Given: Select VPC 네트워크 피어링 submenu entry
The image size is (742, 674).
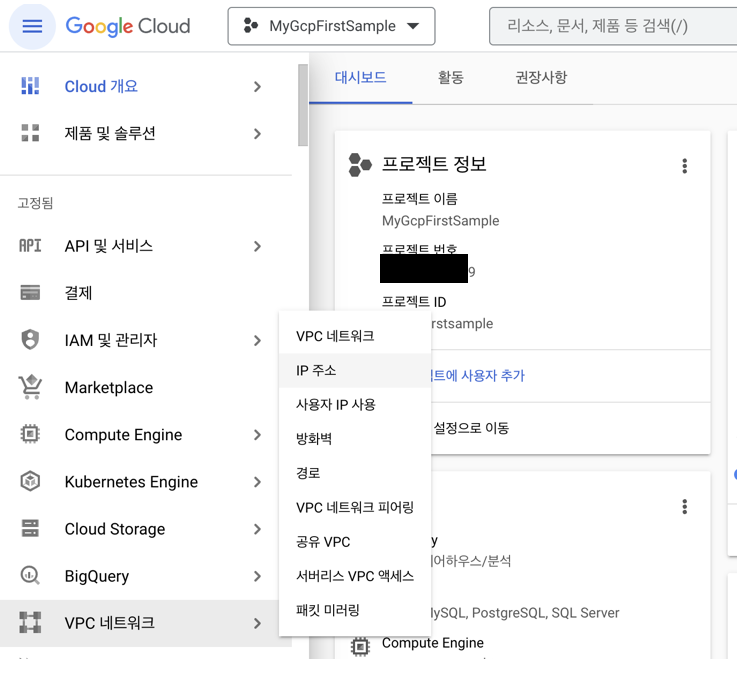Looking at the screenshot, I should point(355,507).
